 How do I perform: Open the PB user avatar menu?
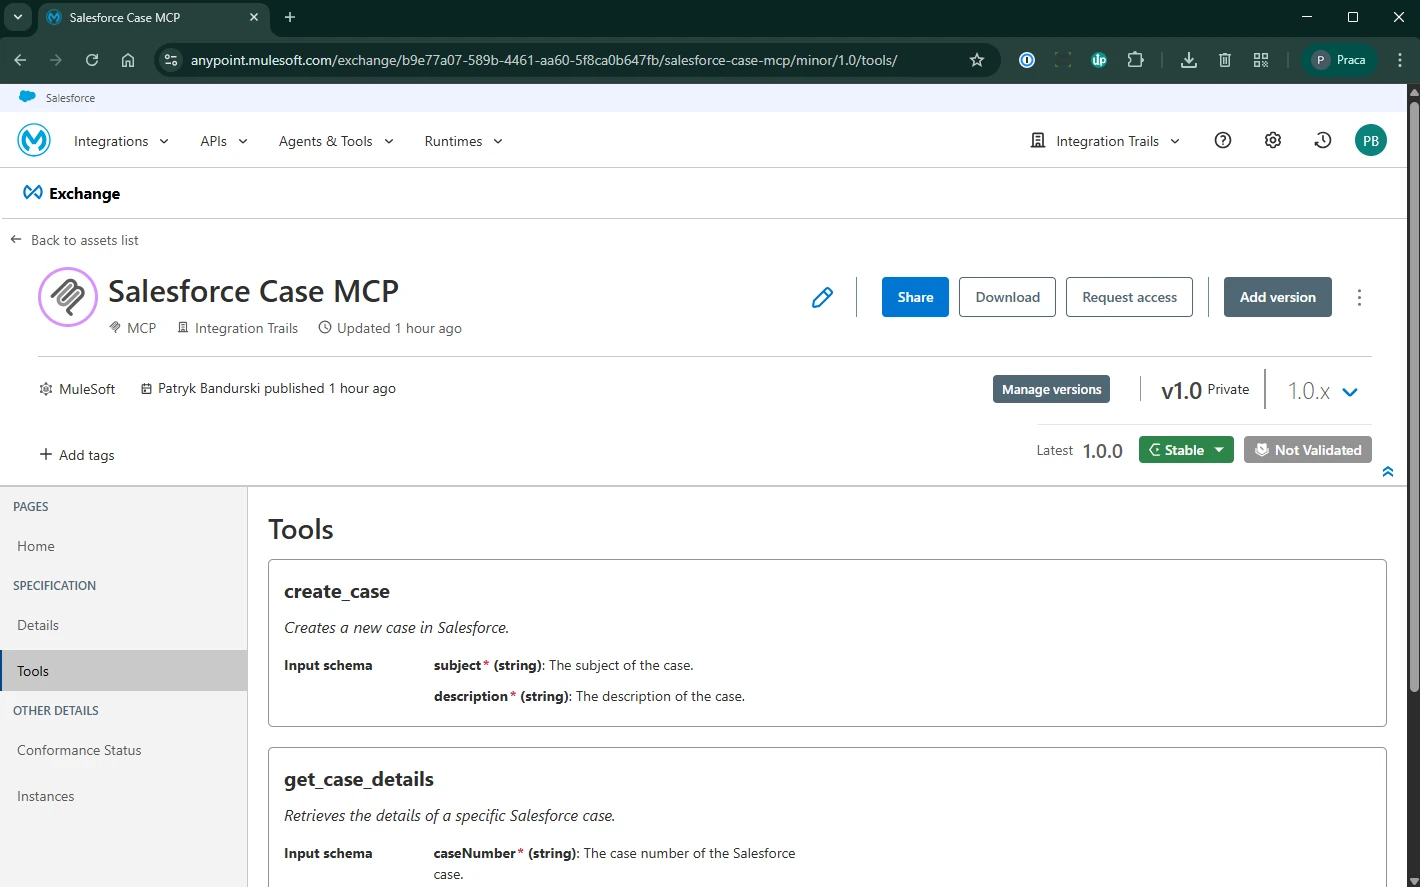click(x=1371, y=141)
